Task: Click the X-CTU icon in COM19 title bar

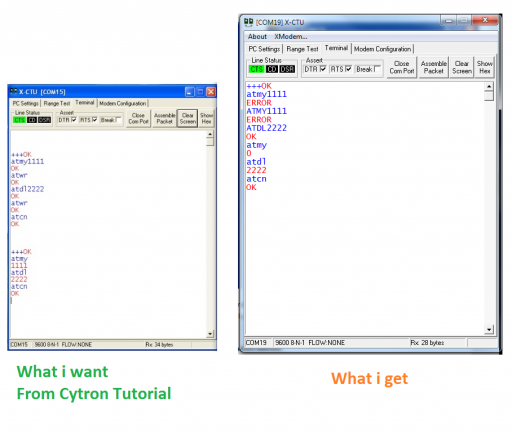Action: [x=248, y=22]
